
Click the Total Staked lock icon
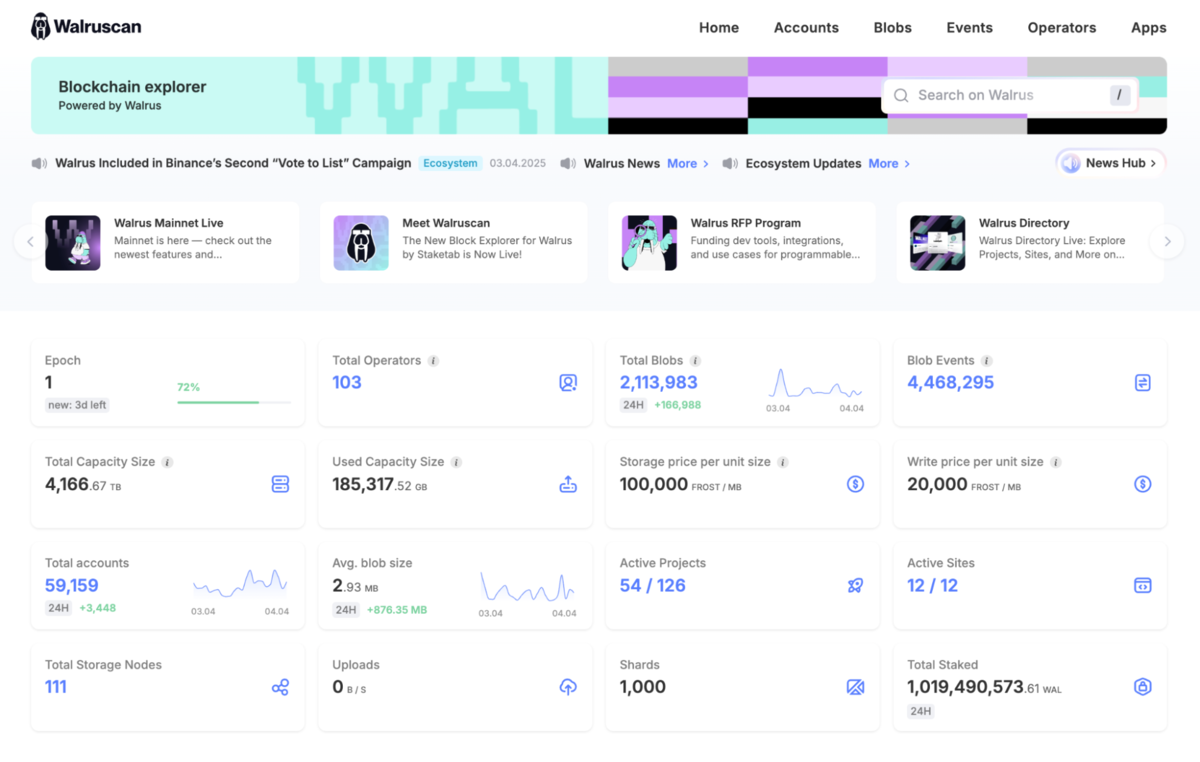click(x=1143, y=687)
